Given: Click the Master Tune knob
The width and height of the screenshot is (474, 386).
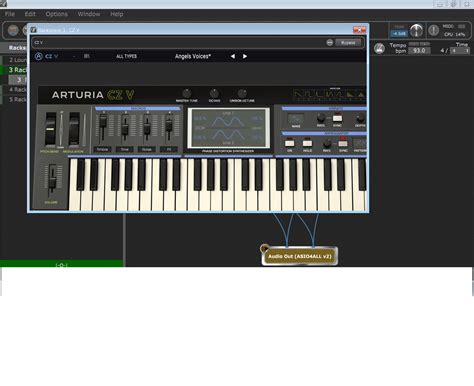Looking at the screenshot, I should coord(187,93).
